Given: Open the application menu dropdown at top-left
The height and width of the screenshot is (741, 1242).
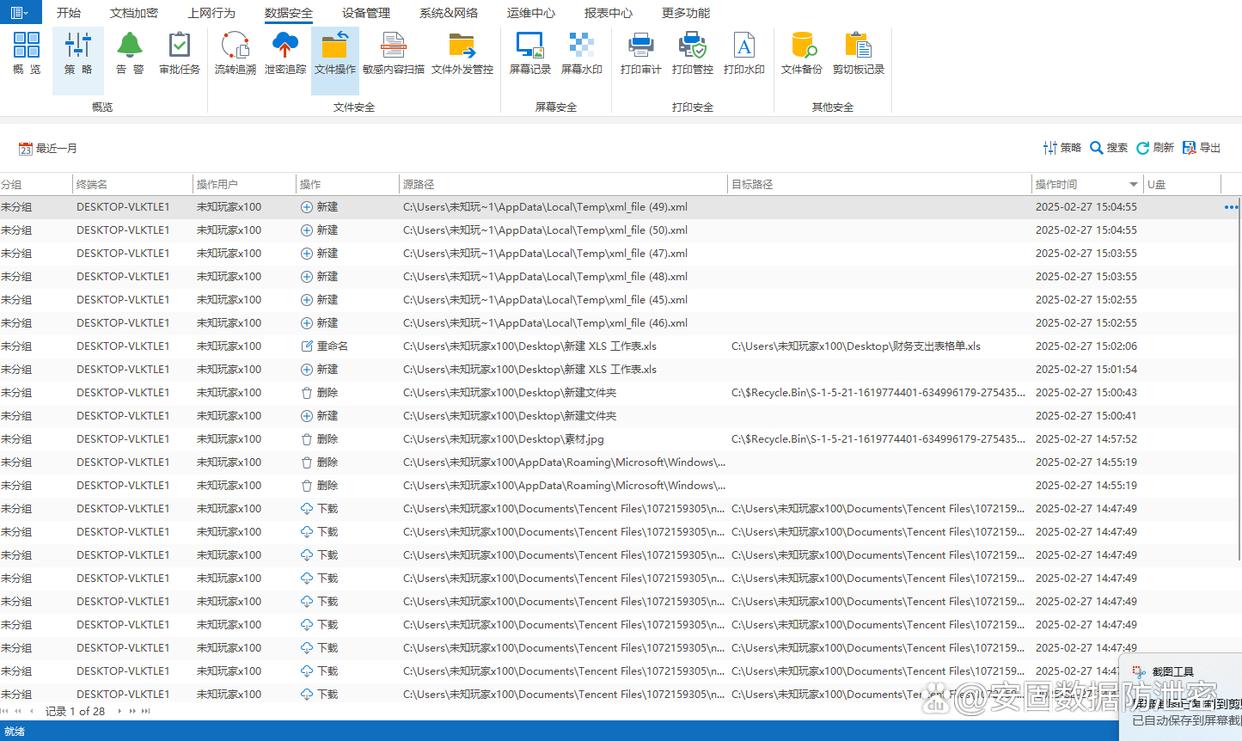Looking at the screenshot, I should click(19, 13).
